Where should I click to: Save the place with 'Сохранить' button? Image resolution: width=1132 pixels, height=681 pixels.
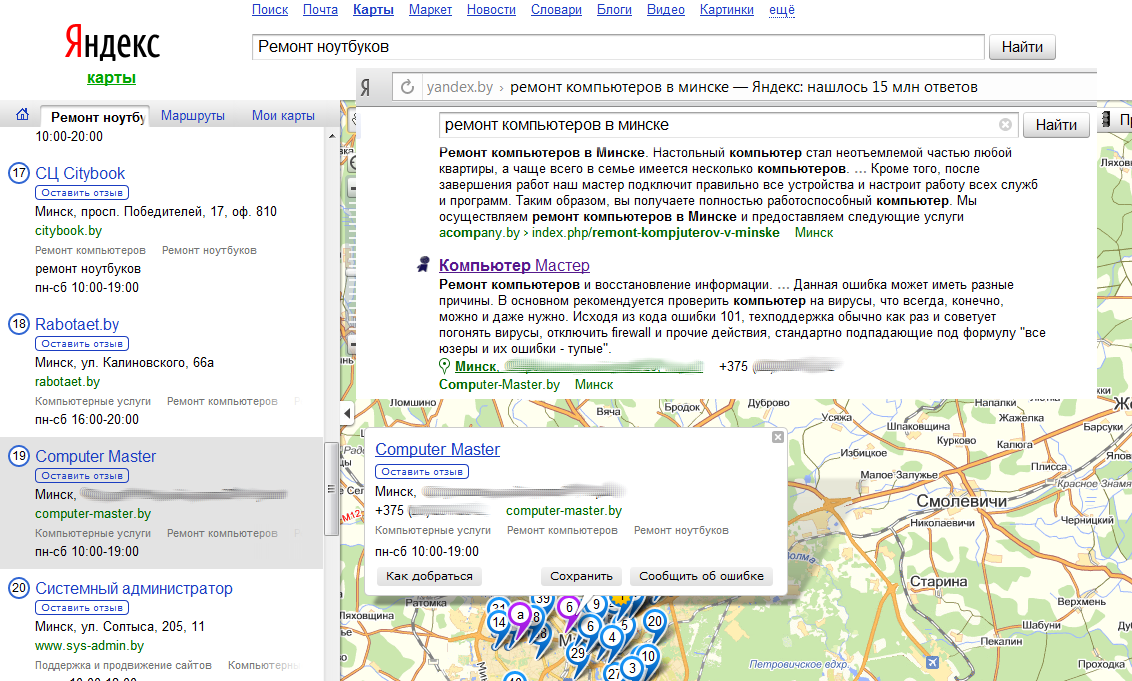[581, 576]
